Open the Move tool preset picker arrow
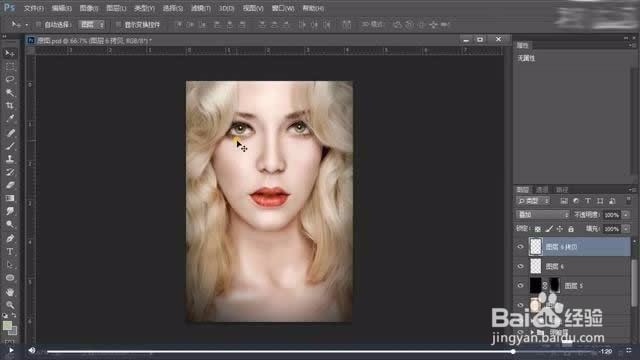The height and width of the screenshot is (360, 640). [27, 25]
